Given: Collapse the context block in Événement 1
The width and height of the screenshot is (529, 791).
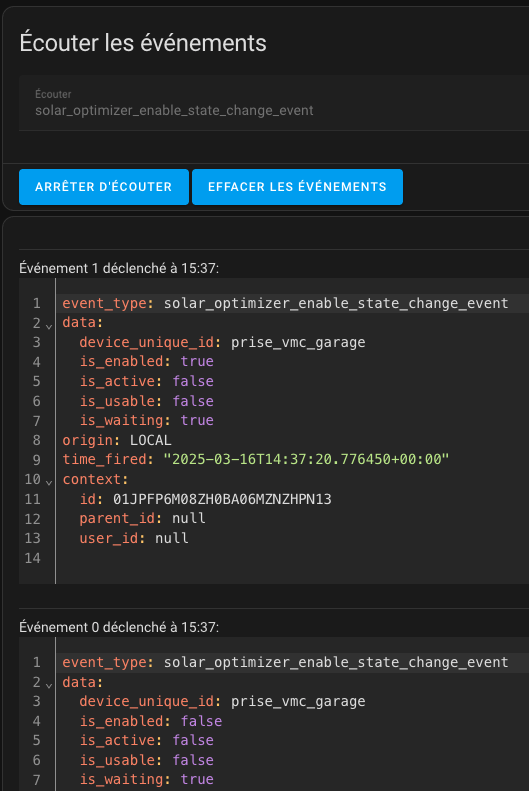Looking at the screenshot, I should pyautogui.click(x=49, y=483).
